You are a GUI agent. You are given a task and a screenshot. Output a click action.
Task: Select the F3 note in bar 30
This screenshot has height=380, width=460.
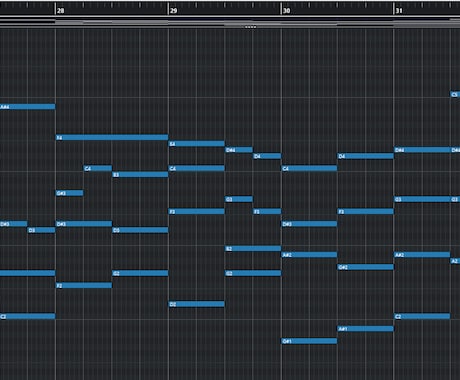pyautogui.click(x=366, y=211)
